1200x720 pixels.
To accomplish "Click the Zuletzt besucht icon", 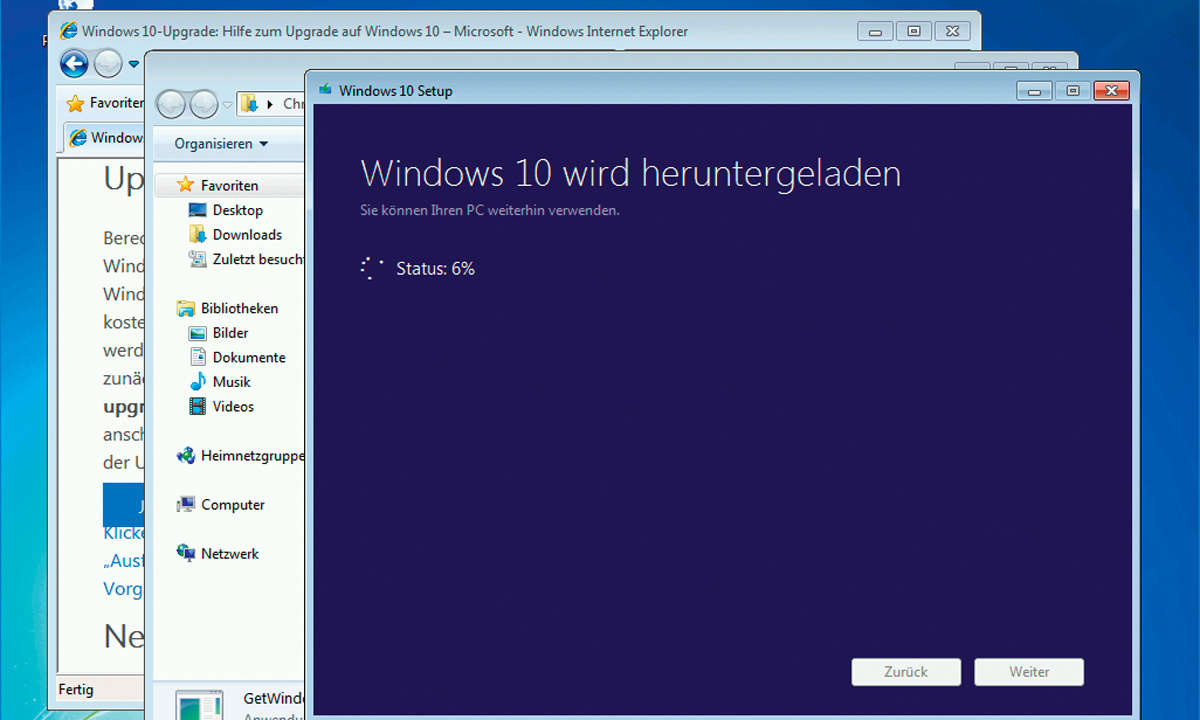I will pyautogui.click(x=197, y=259).
